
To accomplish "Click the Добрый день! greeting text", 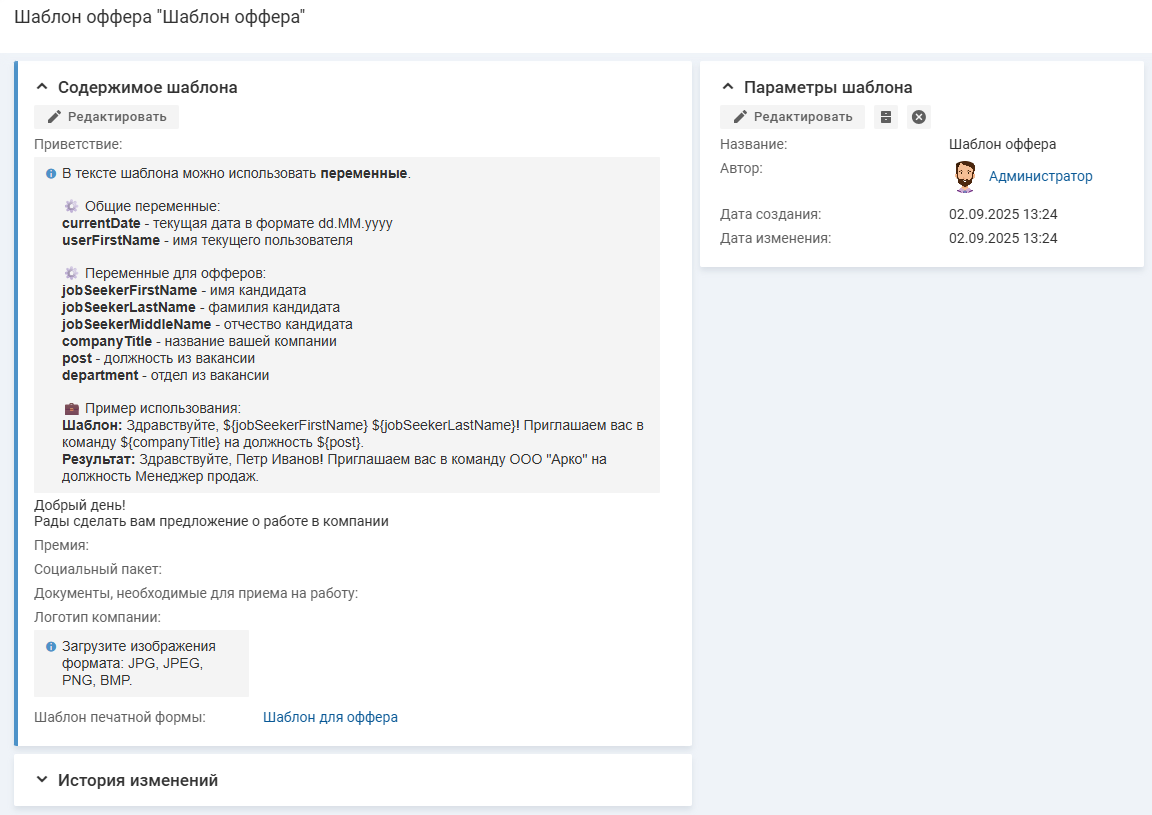I will (87, 505).
